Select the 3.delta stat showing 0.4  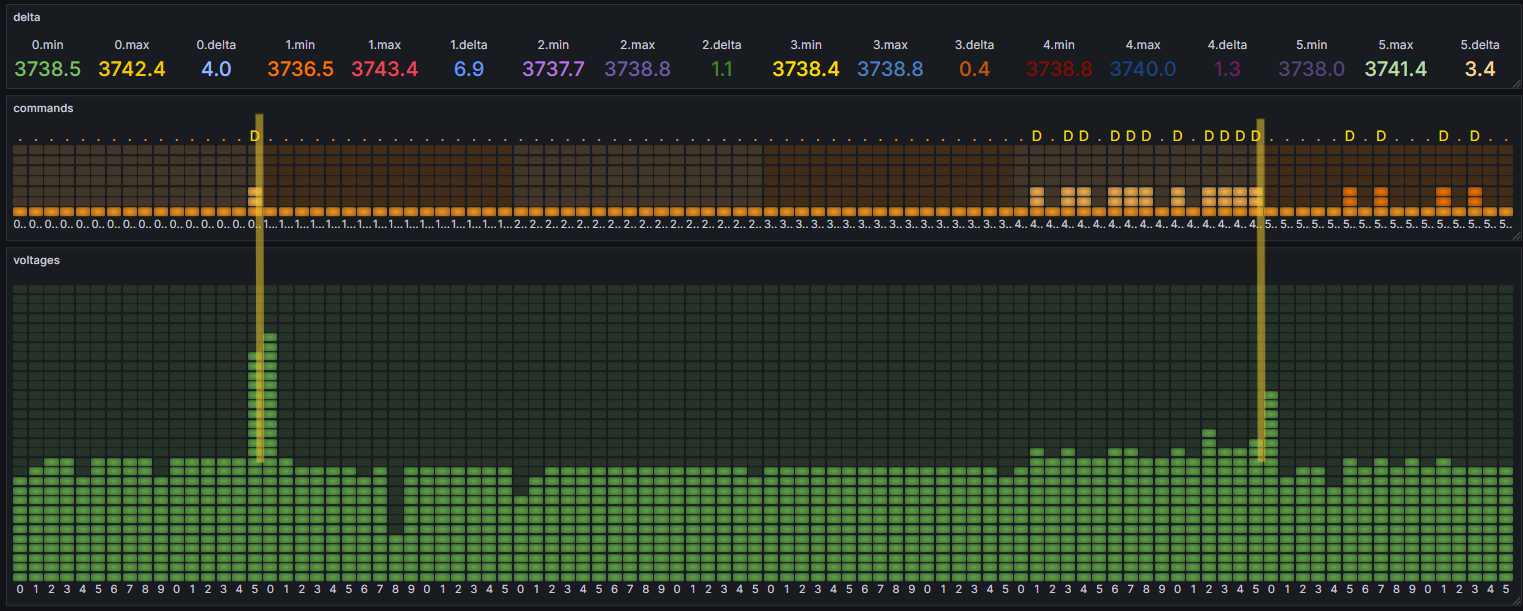pos(974,69)
